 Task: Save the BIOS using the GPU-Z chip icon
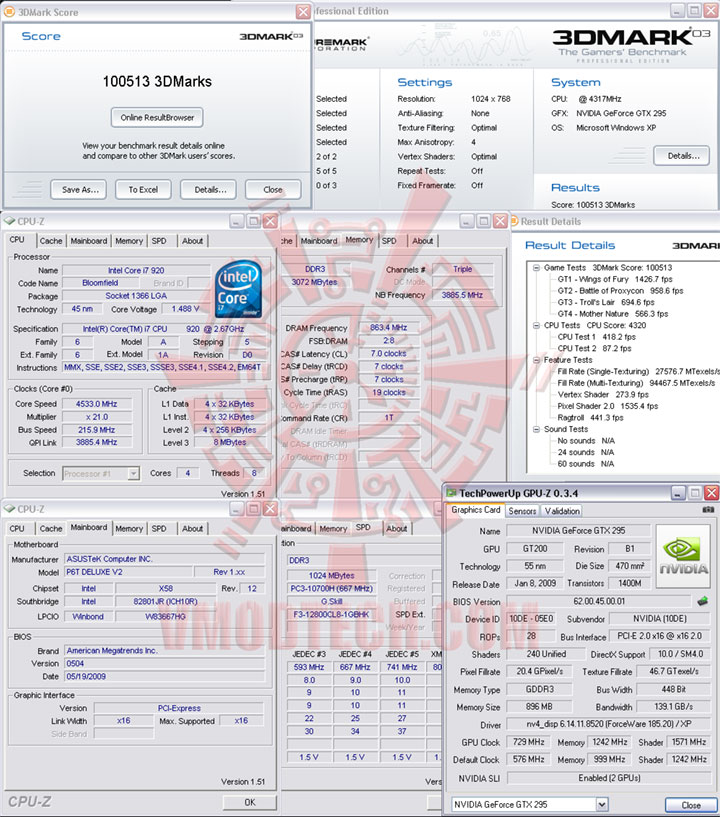[702, 601]
